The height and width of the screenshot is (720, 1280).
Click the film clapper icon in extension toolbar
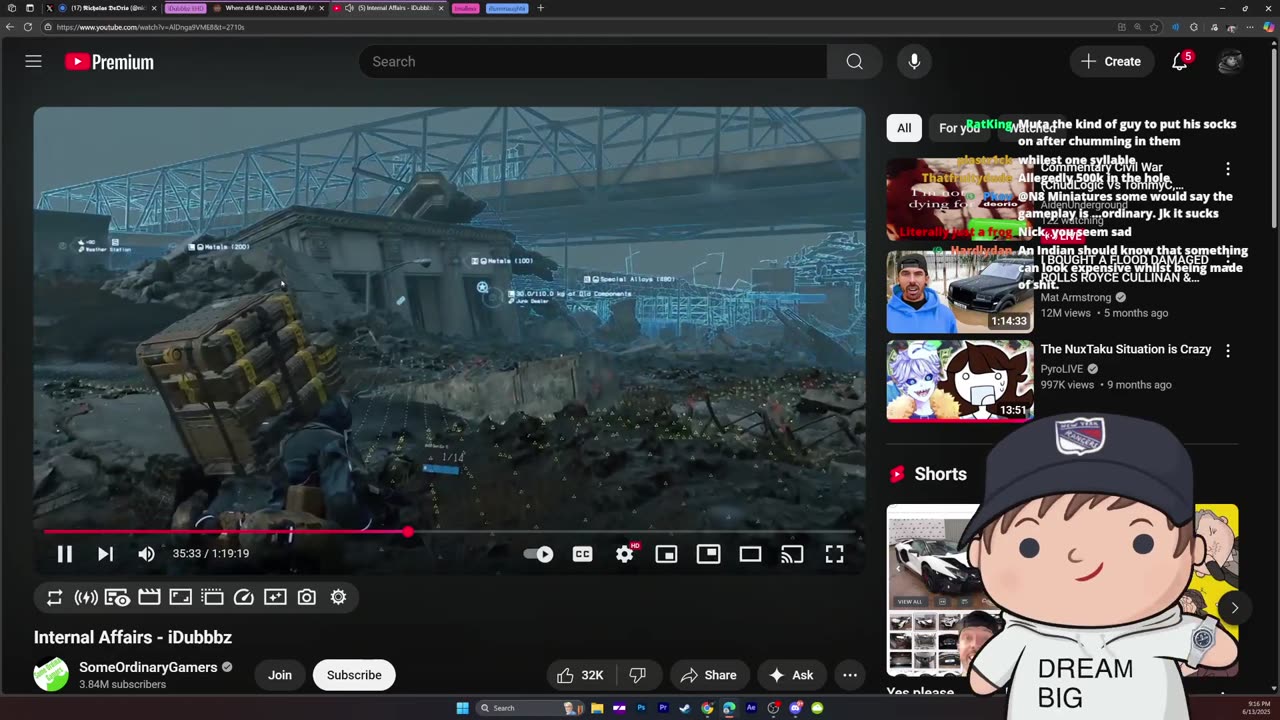pos(149,597)
